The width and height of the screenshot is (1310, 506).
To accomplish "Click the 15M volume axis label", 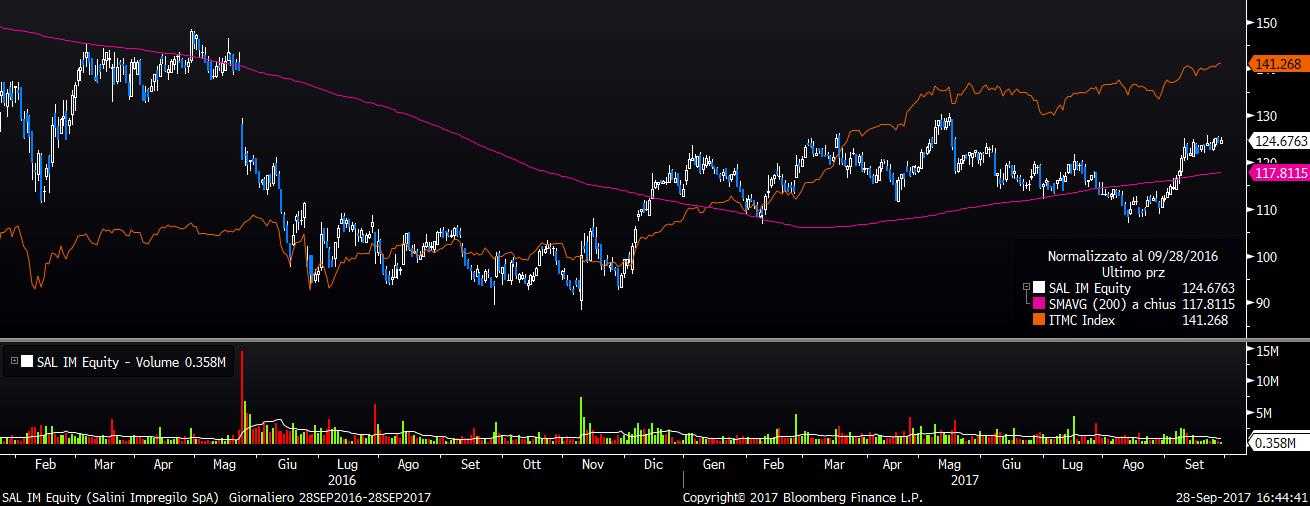I will click(x=1269, y=350).
